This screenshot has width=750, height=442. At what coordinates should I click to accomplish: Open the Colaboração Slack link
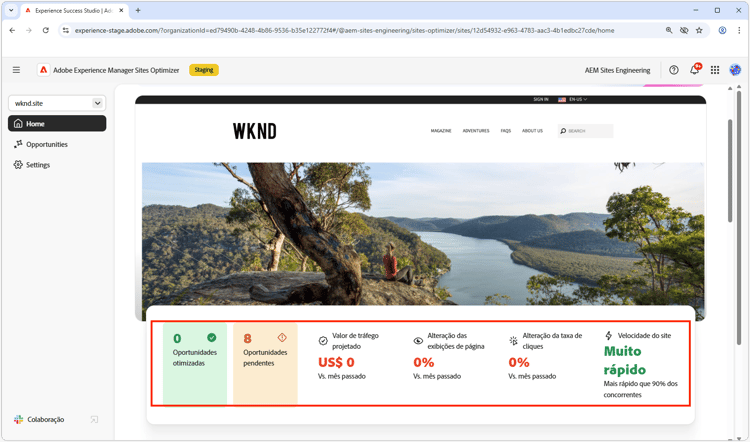click(39, 419)
